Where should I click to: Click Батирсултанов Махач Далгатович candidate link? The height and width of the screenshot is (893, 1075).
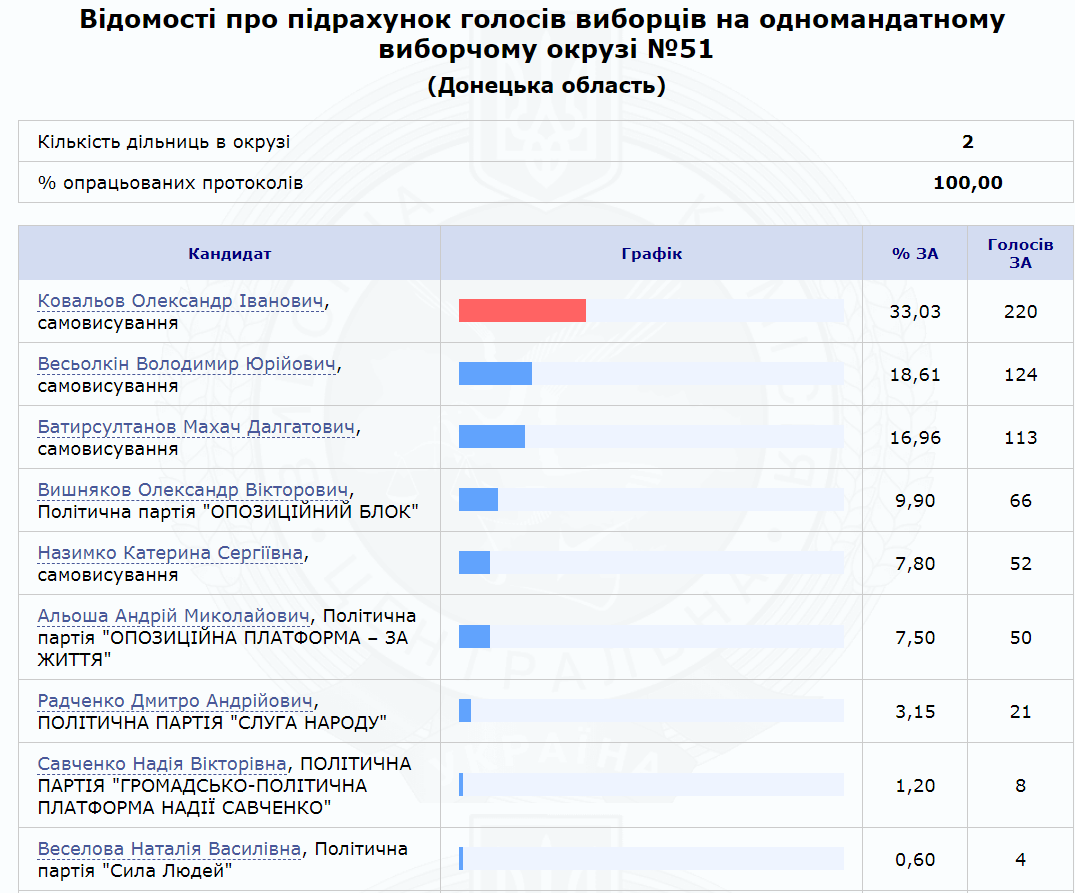pos(197,427)
